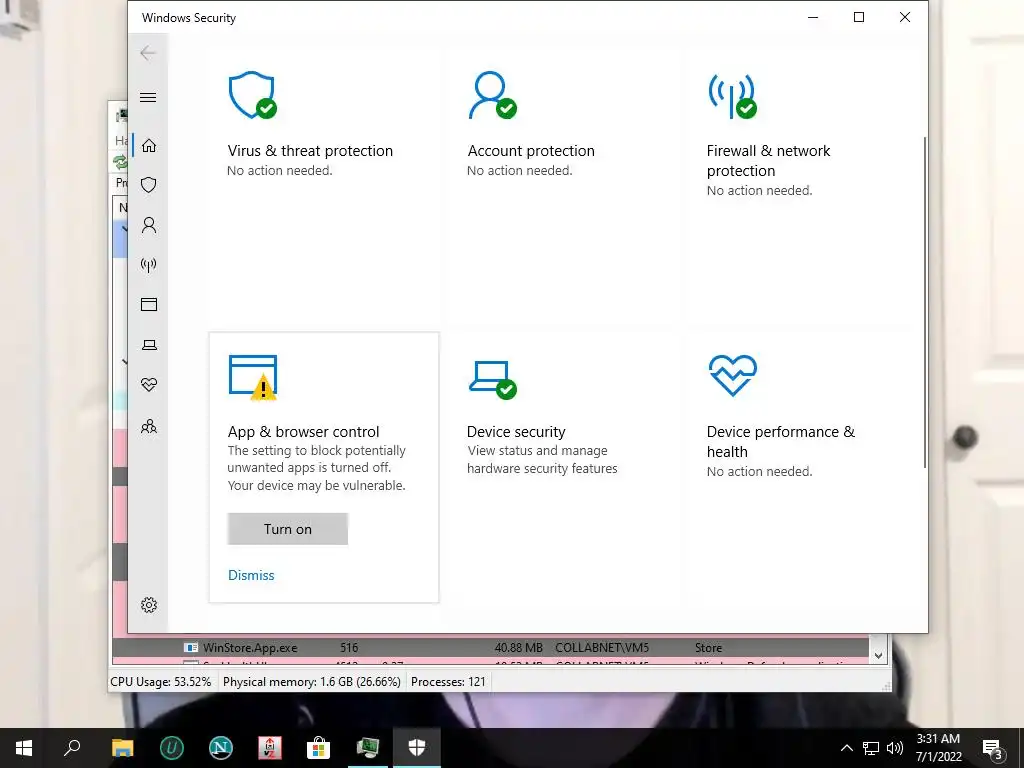Click the App & browser control warning icon
Screen dimensions: 1024x768
[253, 377]
